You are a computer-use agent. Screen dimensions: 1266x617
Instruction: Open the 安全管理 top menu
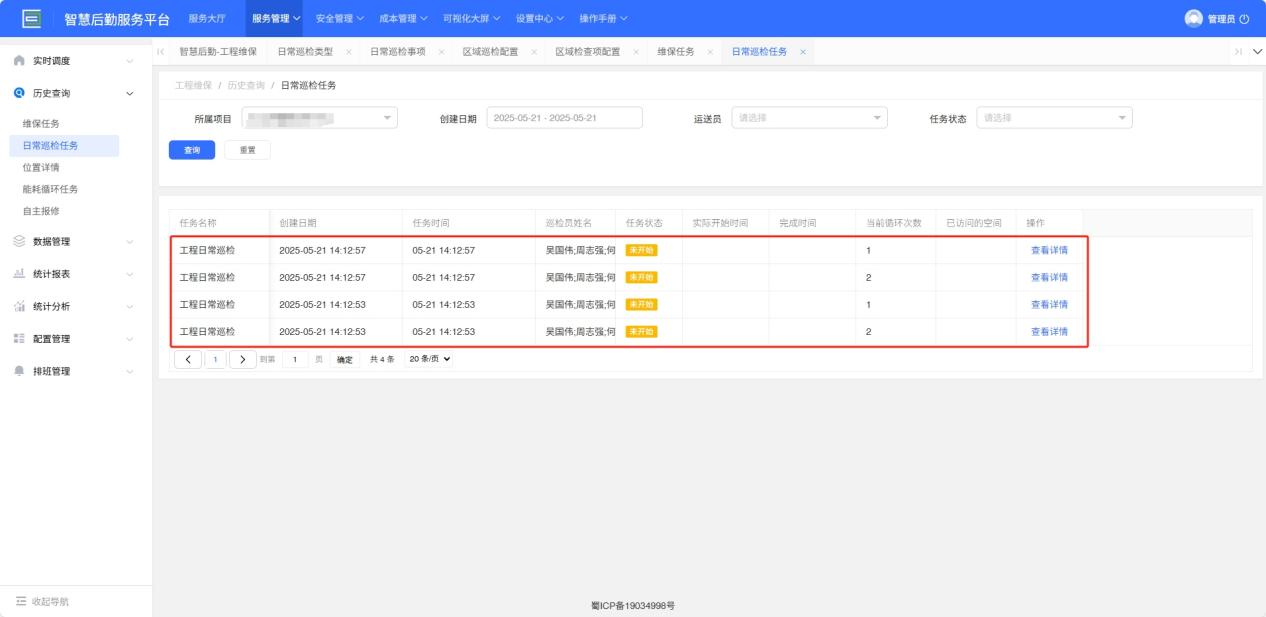coord(339,18)
